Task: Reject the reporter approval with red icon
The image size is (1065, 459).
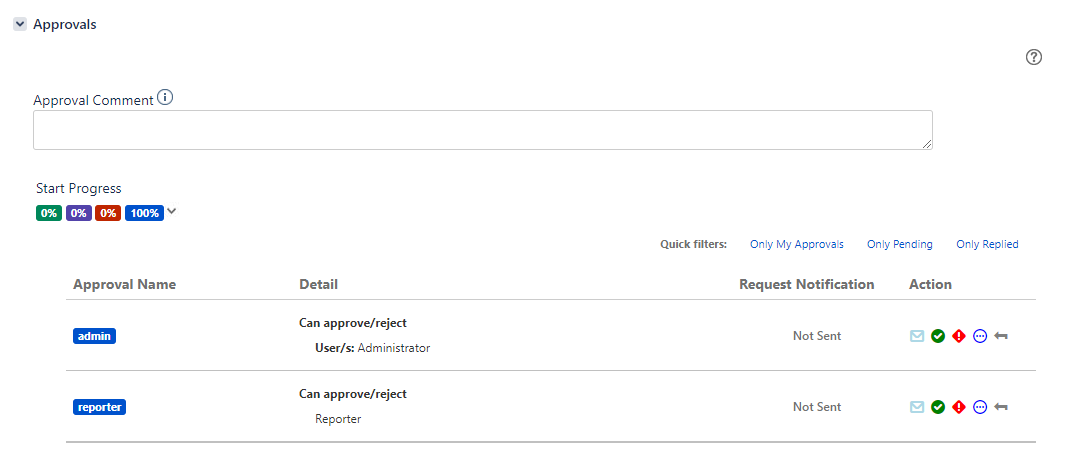Action: click(x=959, y=407)
